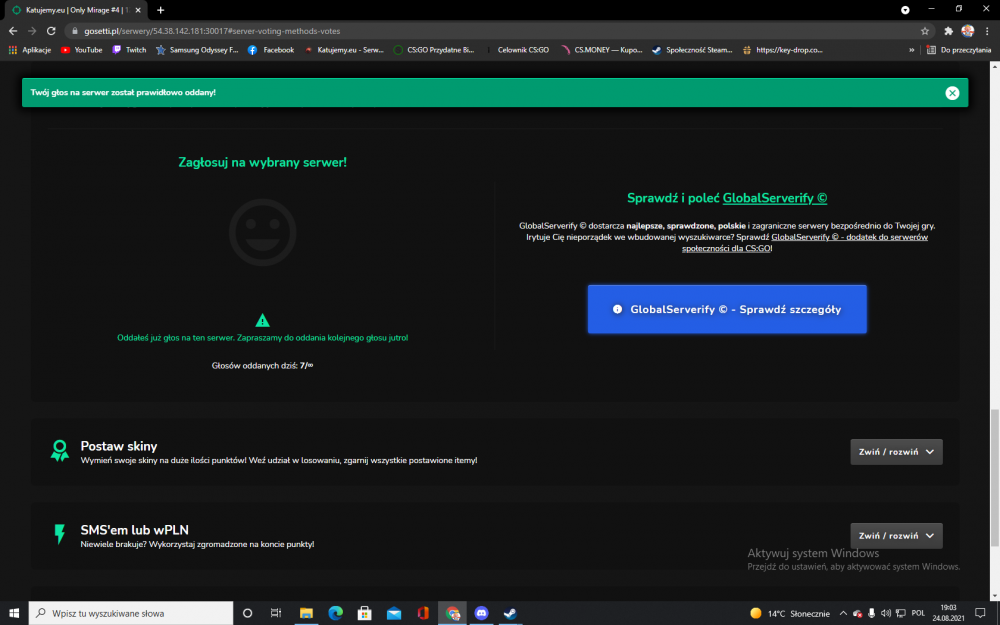The image size is (1000, 625).
Task: Select the Katujemy.eu Only Mirage tab
Action: point(73,10)
